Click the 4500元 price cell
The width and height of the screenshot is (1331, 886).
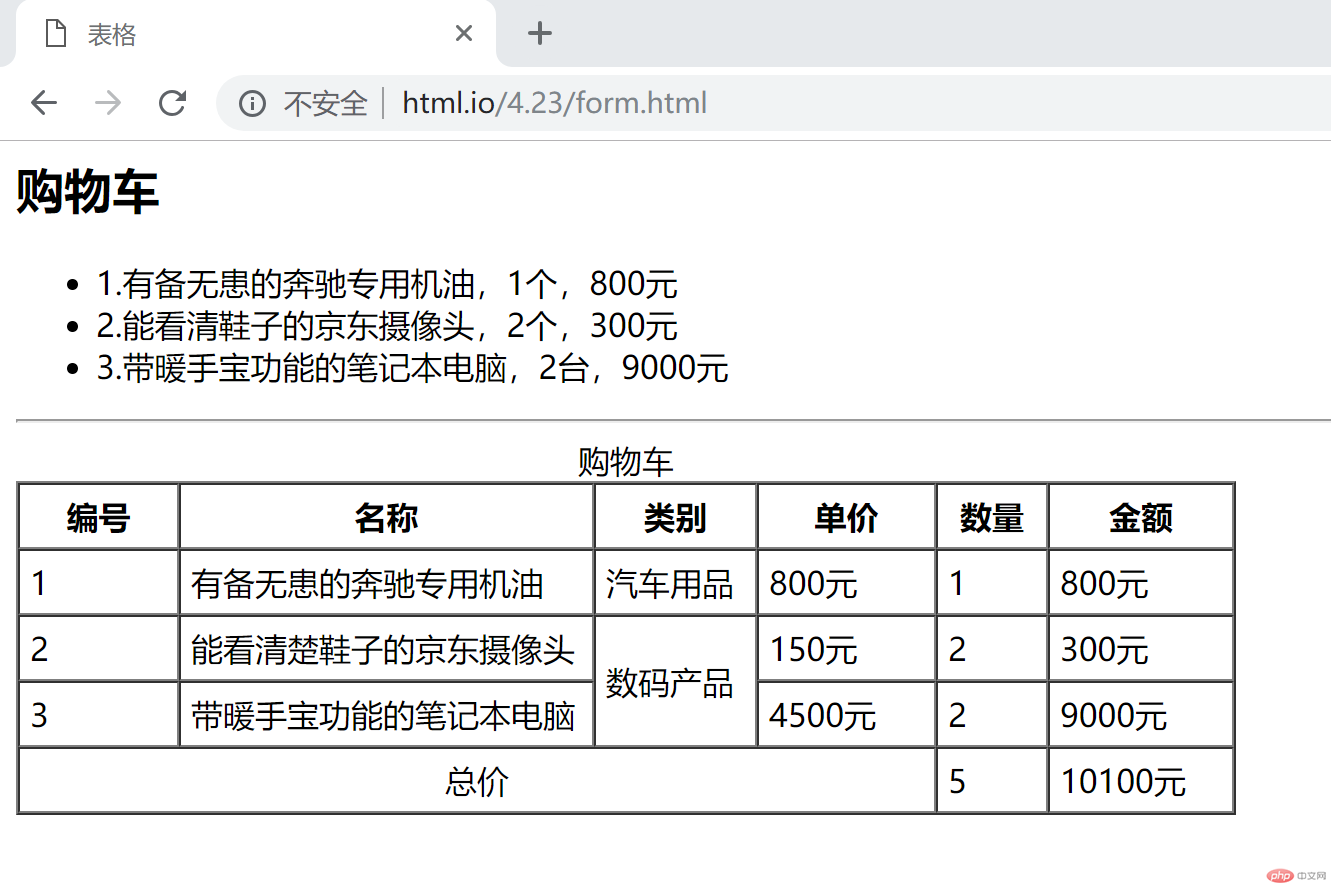[x=846, y=716]
